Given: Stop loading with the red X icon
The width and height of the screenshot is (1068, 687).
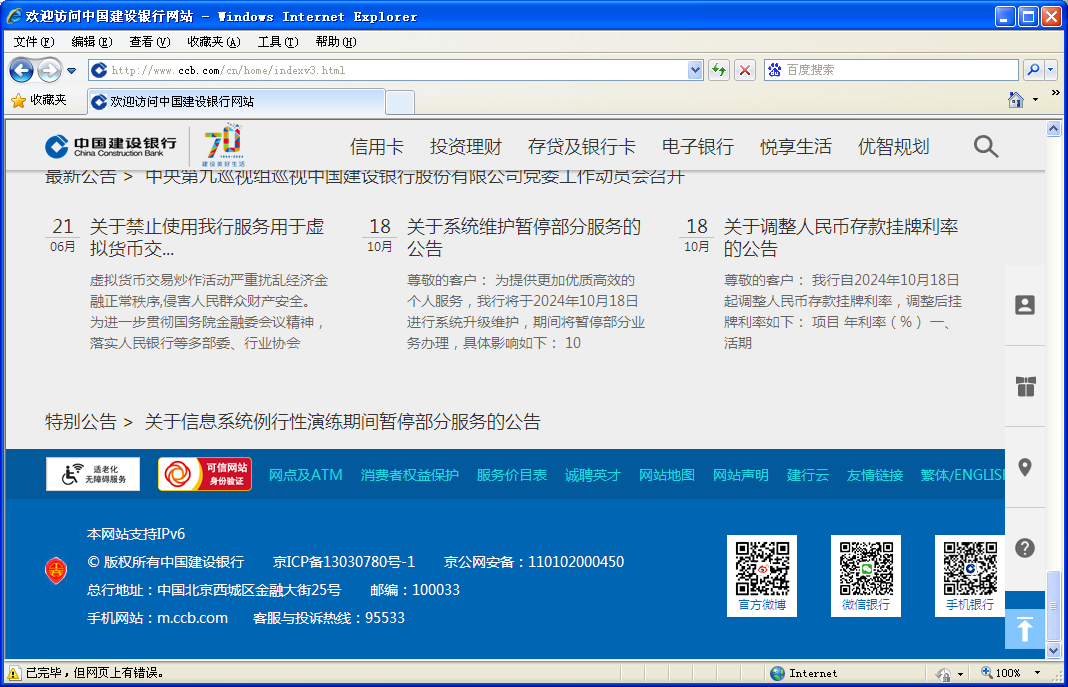Looking at the screenshot, I should [x=745, y=69].
